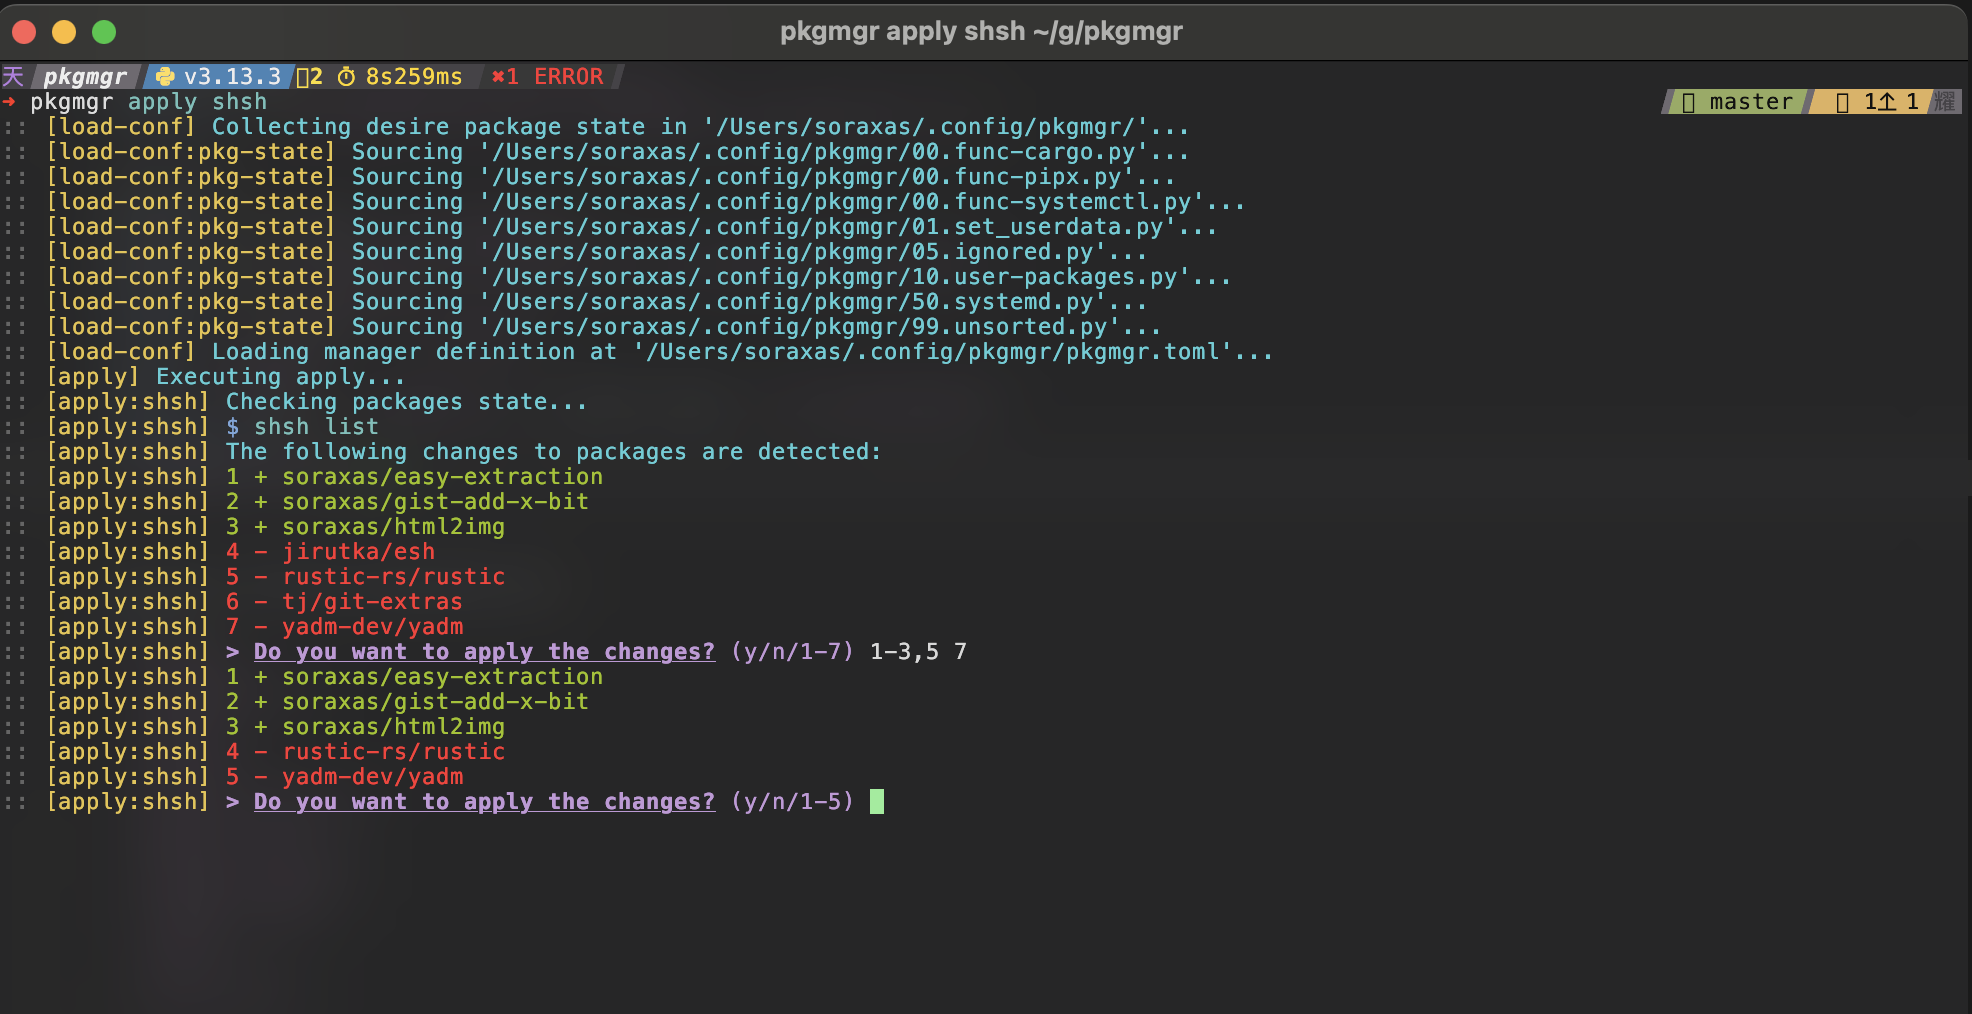Screen dimensions: 1972x1014
Task: Click the '1↑ 1' git status indicator
Action: (1891, 102)
